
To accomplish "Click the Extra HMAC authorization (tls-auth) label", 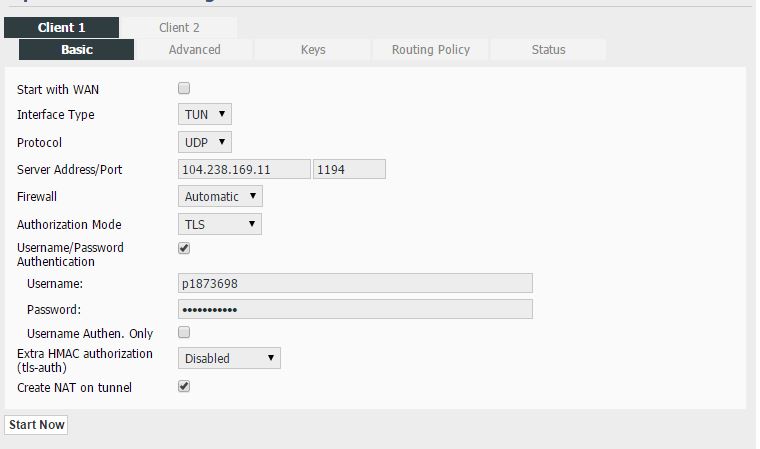I will pos(85,361).
